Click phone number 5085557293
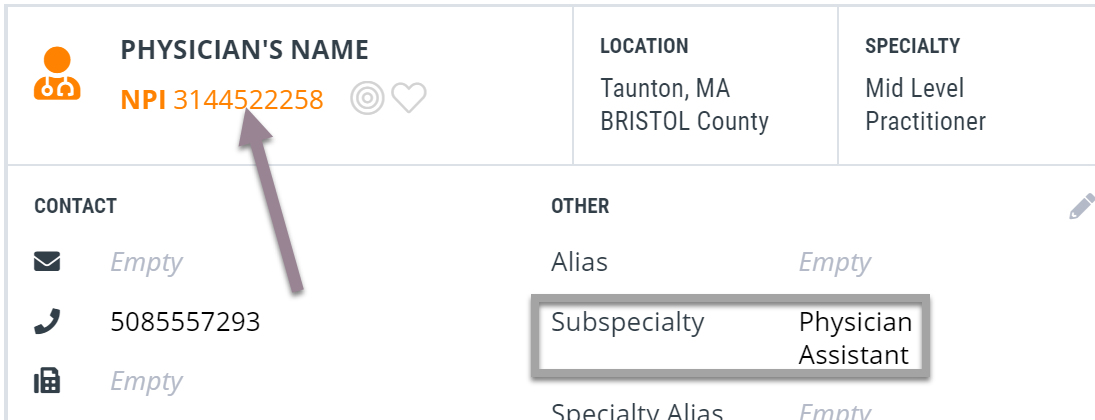Image resolution: width=1095 pixels, height=420 pixels. 185,322
